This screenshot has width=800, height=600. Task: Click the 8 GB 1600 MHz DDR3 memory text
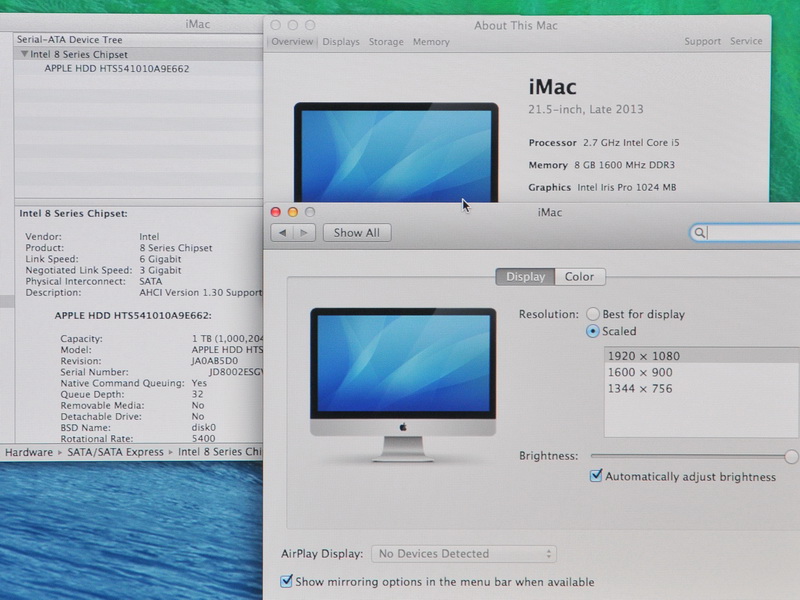(x=624, y=165)
